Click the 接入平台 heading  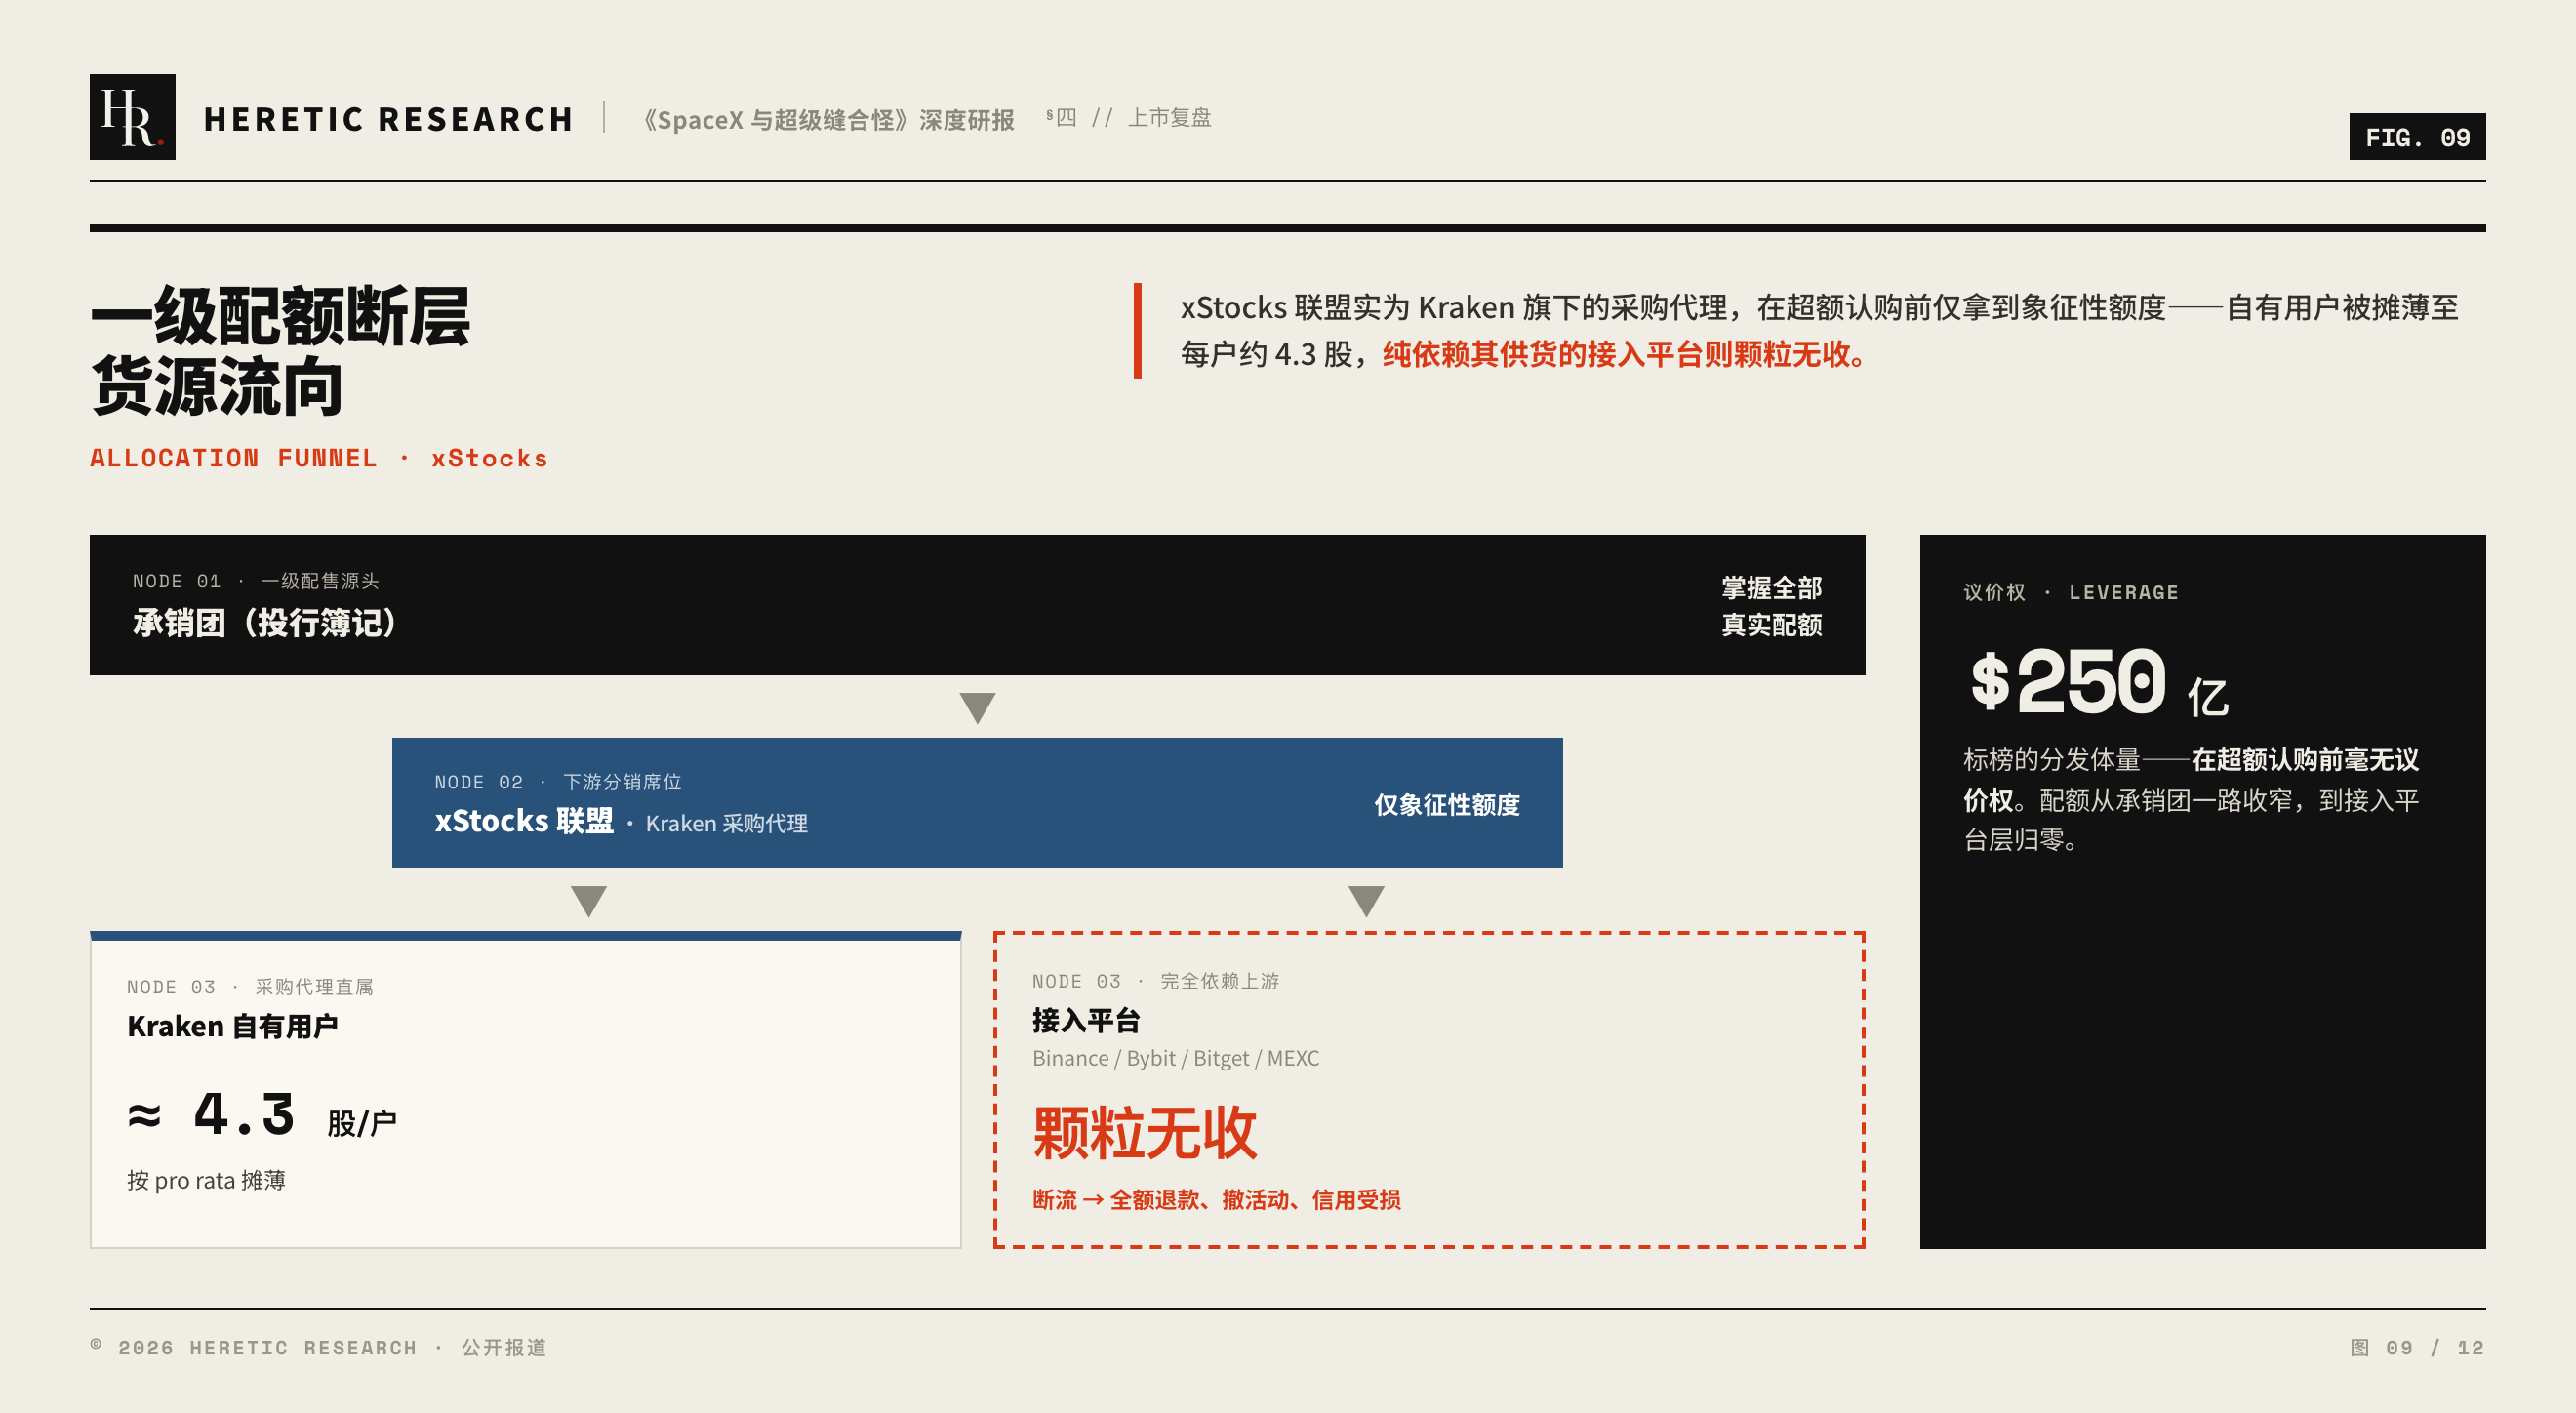(1086, 1021)
